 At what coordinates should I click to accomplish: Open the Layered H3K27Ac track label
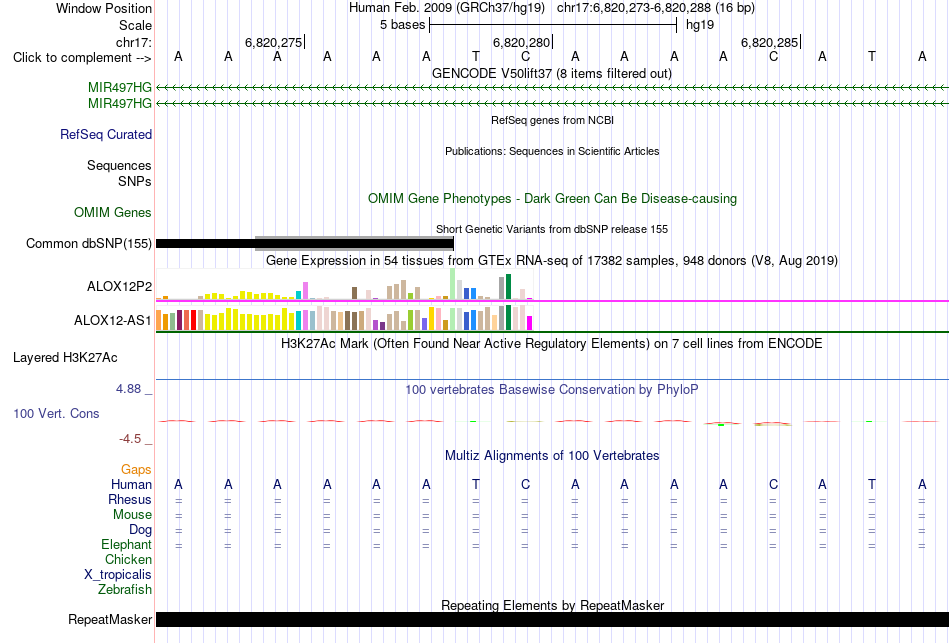pos(65,358)
